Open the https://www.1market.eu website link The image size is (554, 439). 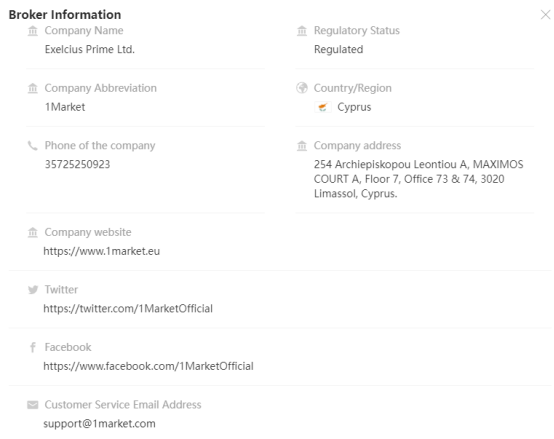click(102, 251)
